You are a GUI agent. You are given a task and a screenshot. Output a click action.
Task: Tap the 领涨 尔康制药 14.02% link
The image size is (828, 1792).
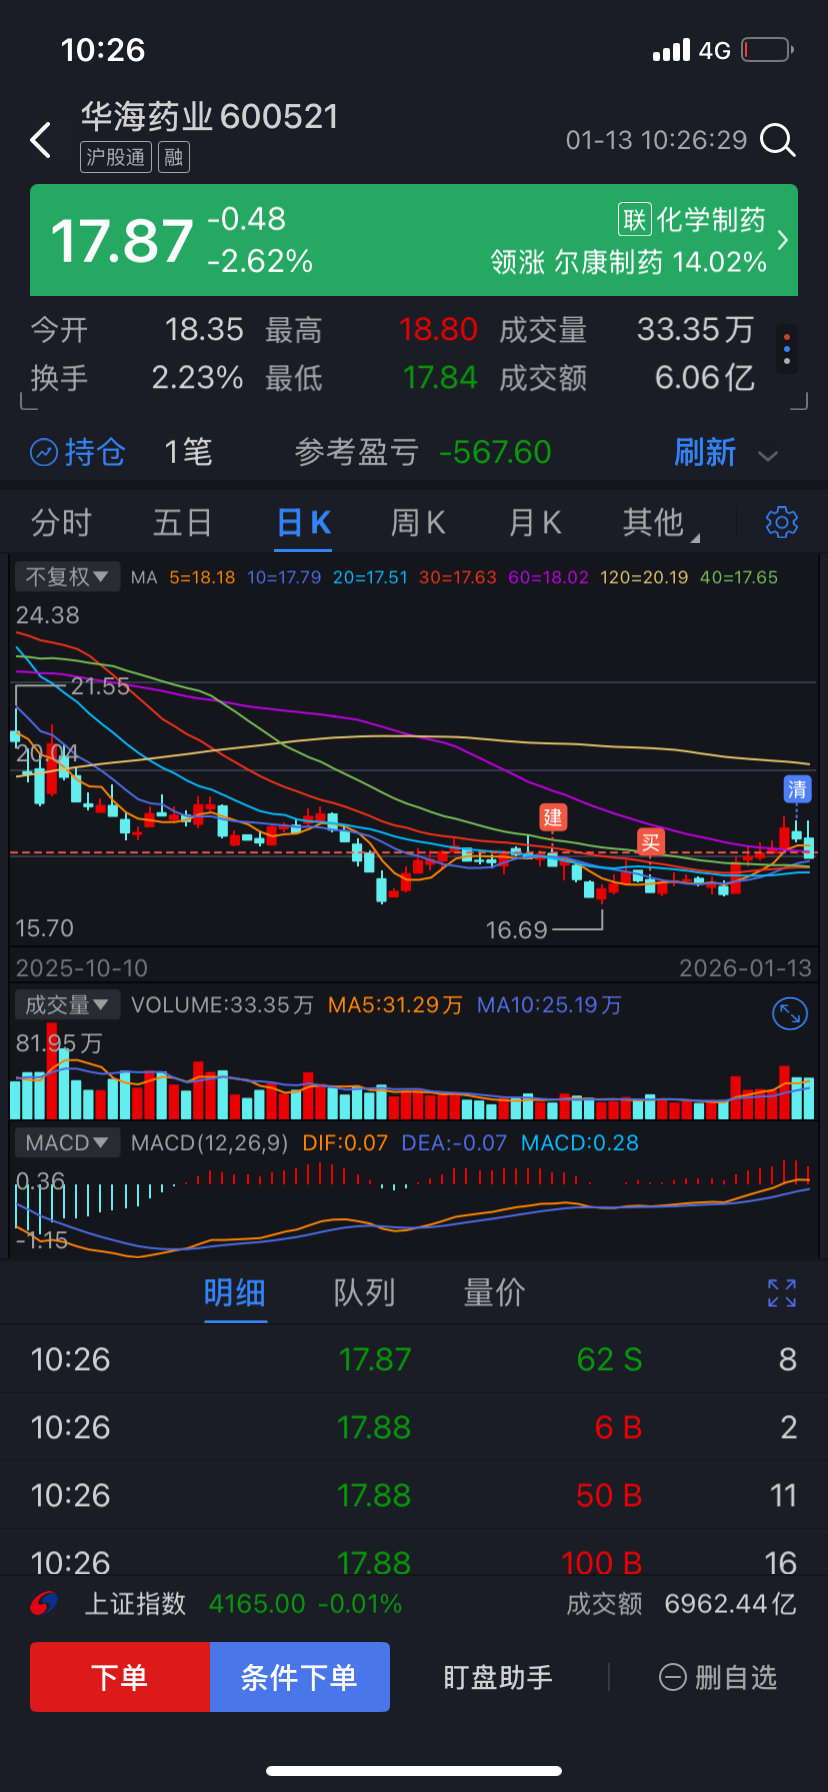(x=628, y=262)
